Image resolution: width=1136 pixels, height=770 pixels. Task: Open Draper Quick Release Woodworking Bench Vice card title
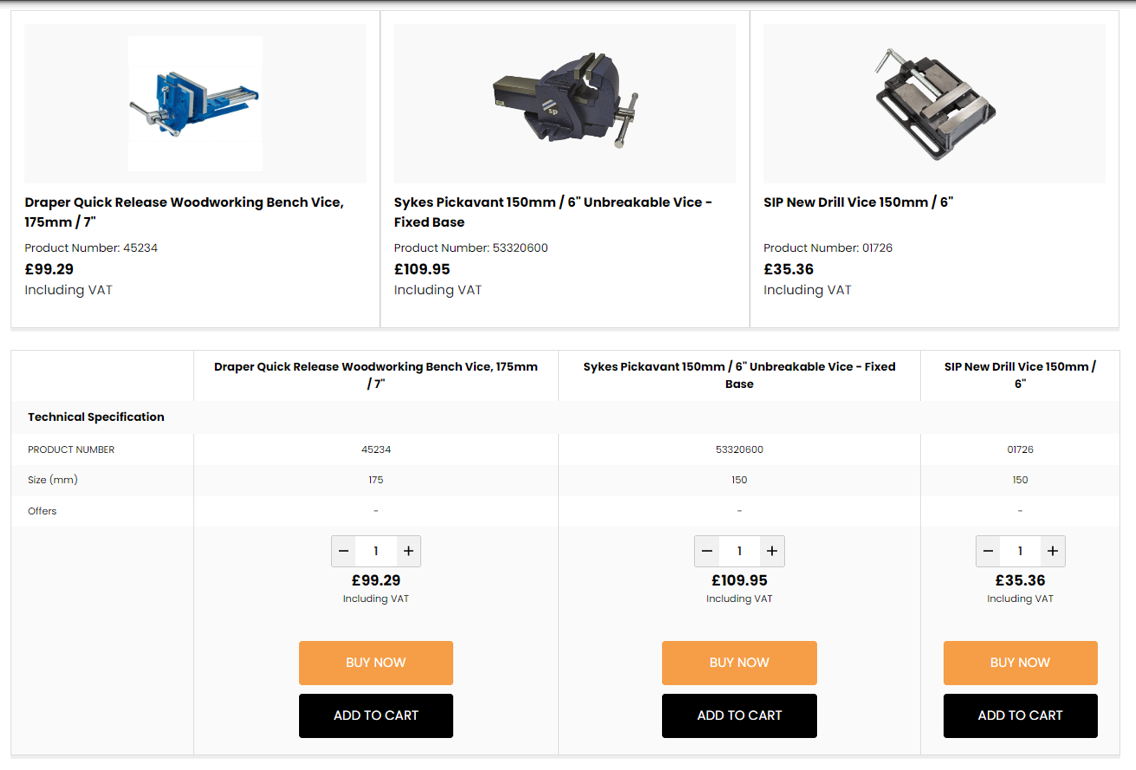184,212
